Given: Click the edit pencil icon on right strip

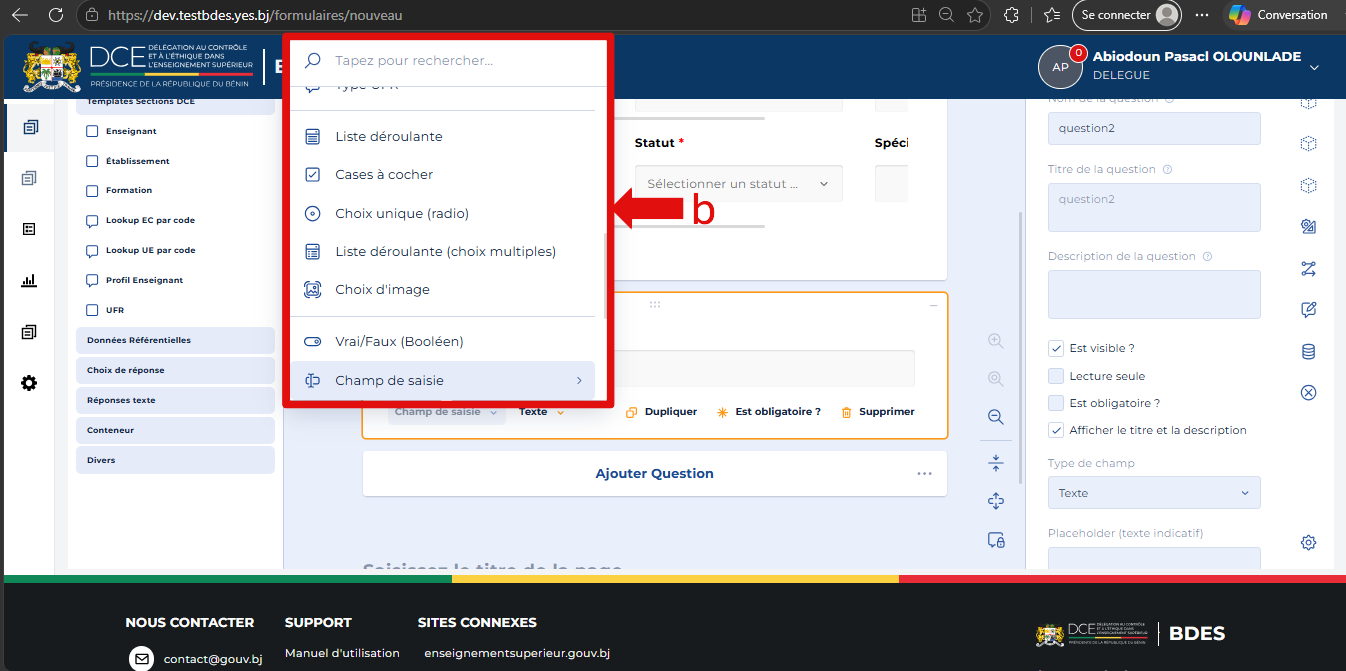Looking at the screenshot, I should point(1308,310).
